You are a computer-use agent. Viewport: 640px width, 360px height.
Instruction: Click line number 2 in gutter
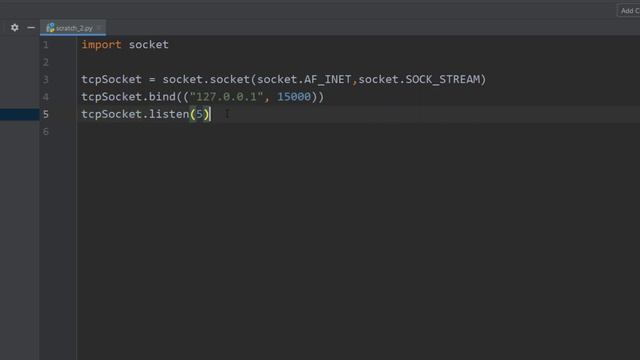pos(46,62)
